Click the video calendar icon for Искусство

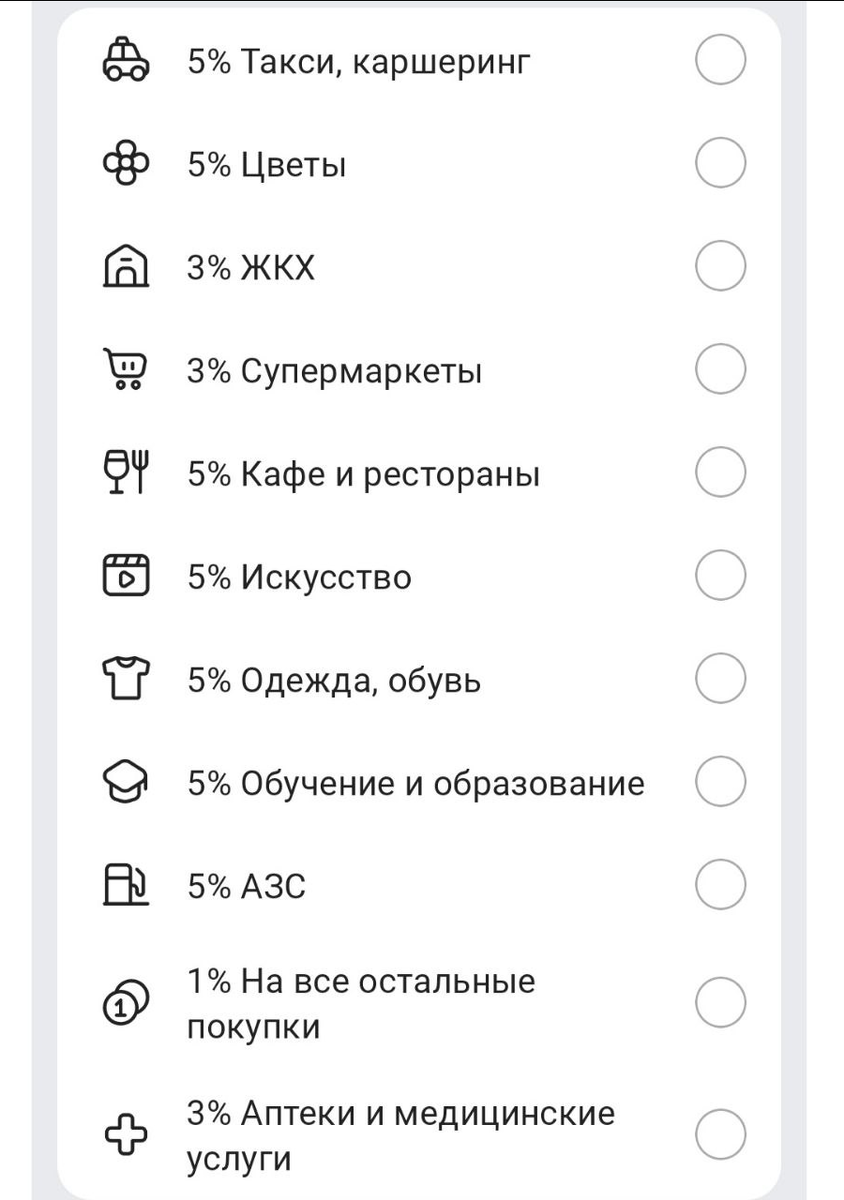pyautogui.click(x=125, y=574)
